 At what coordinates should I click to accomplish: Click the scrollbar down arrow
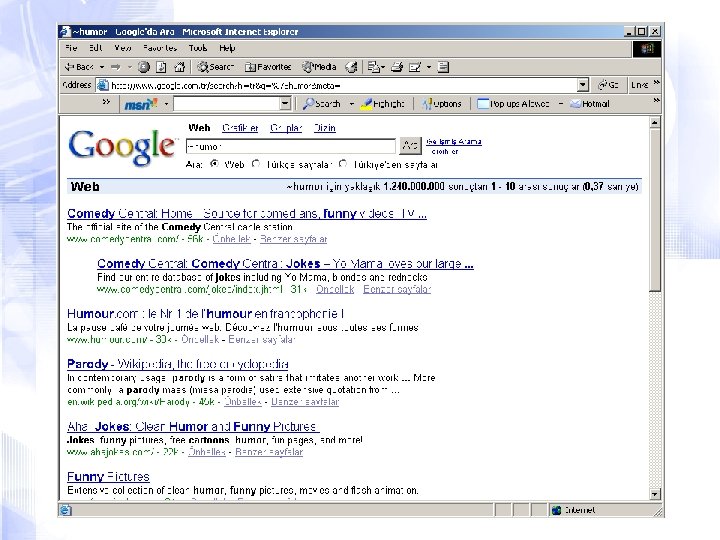[655, 494]
